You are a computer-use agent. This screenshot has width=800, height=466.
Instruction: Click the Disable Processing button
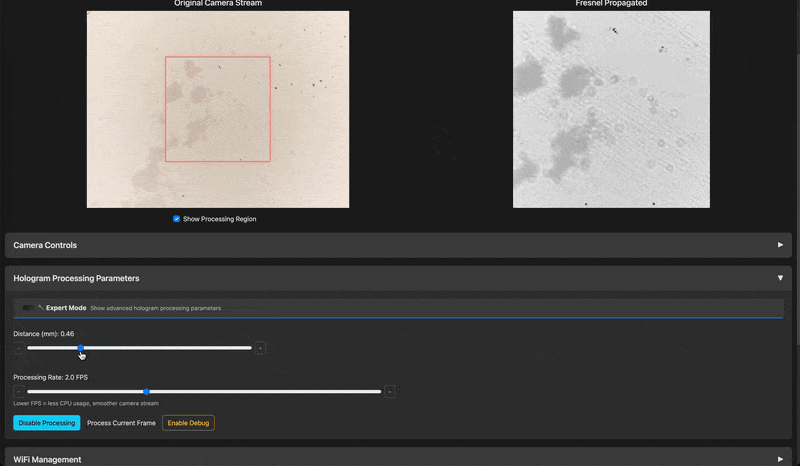(x=46, y=423)
